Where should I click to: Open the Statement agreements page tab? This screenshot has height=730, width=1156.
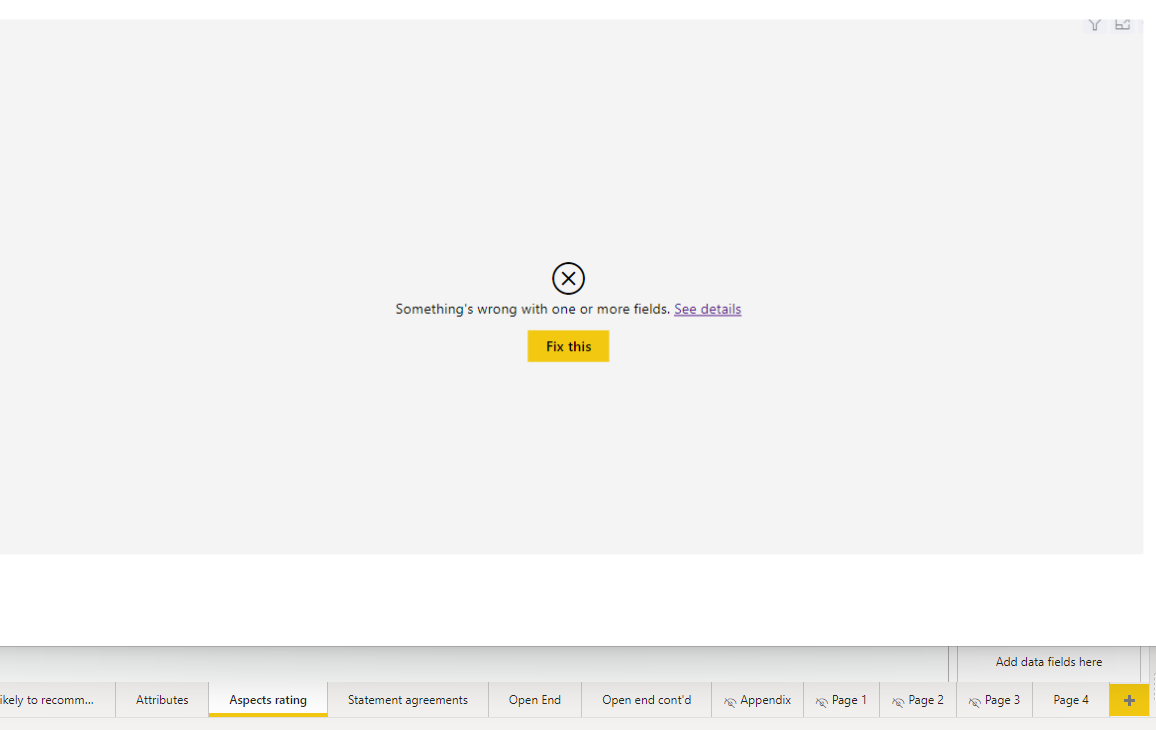(408, 700)
